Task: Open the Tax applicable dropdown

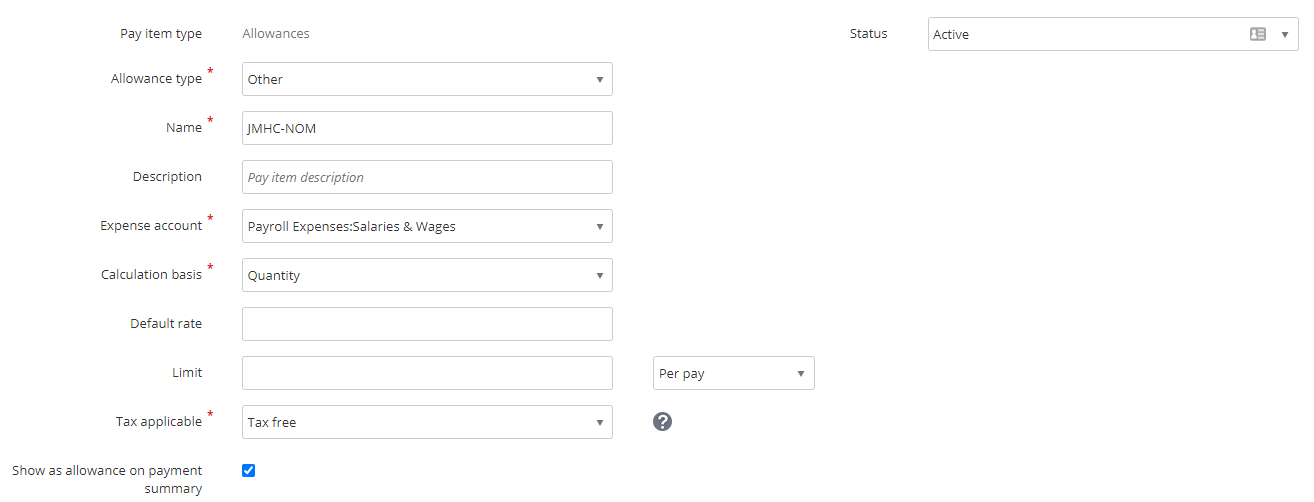Action: (427, 422)
